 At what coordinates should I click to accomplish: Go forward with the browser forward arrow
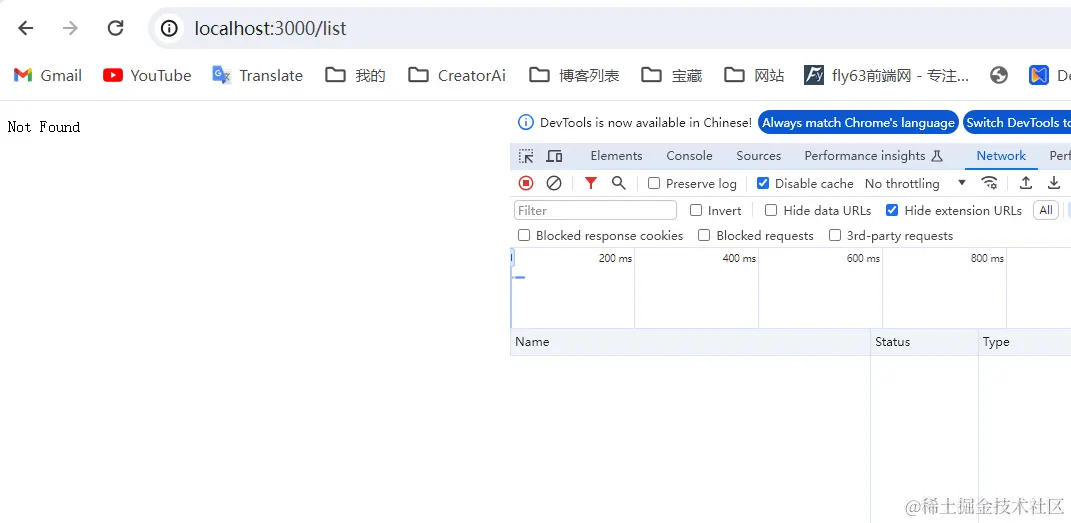coord(70,28)
